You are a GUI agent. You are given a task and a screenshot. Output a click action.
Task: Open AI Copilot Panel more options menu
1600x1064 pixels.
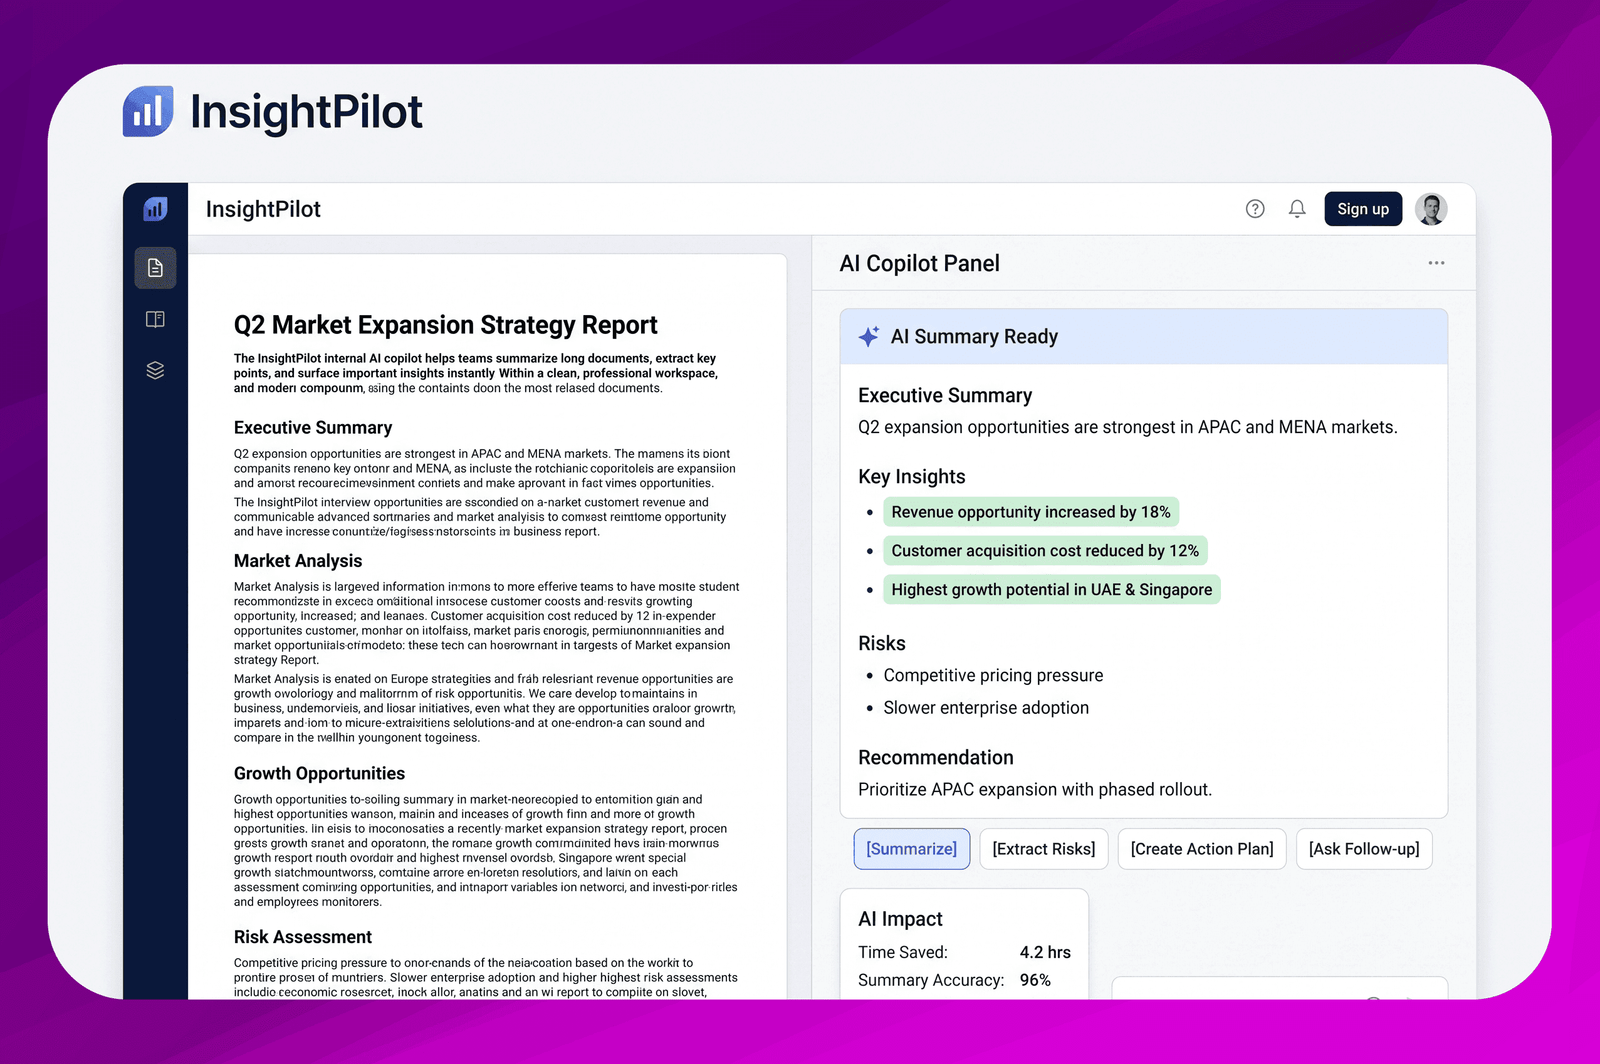coord(1436,263)
